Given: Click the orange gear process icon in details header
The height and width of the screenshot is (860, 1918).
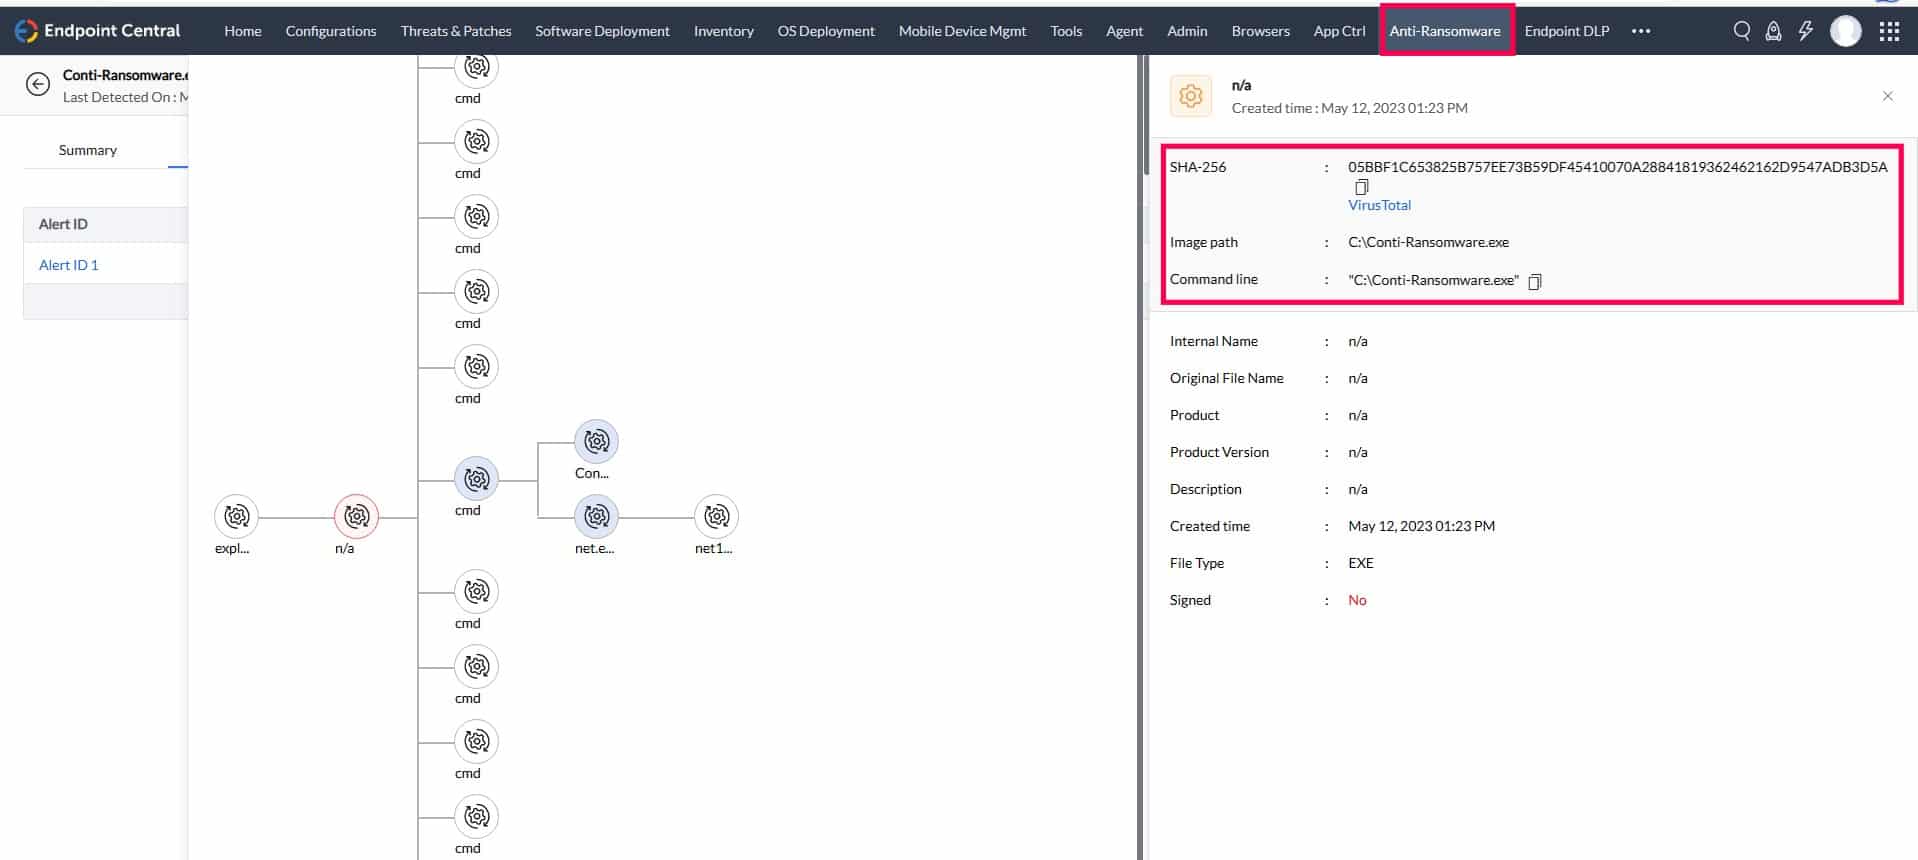Looking at the screenshot, I should pyautogui.click(x=1190, y=96).
